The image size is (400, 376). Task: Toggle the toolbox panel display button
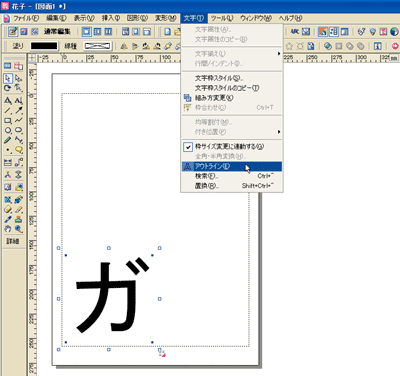pyautogui.click(x=334, y=32)
